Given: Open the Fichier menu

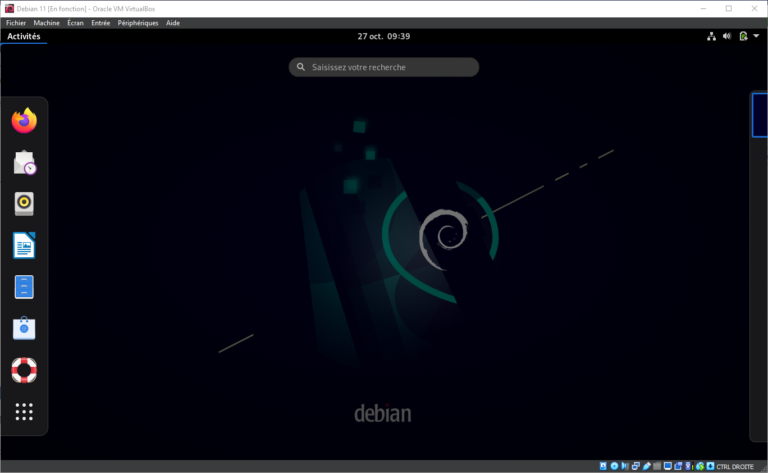Looking at the screenshot, I should pyautogui.click(x=16, y=23).
